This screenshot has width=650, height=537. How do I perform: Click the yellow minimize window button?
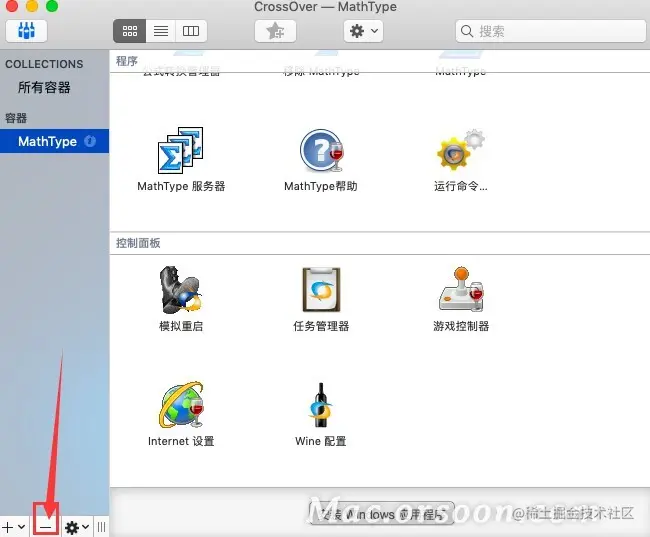click(x=32, y=6)
